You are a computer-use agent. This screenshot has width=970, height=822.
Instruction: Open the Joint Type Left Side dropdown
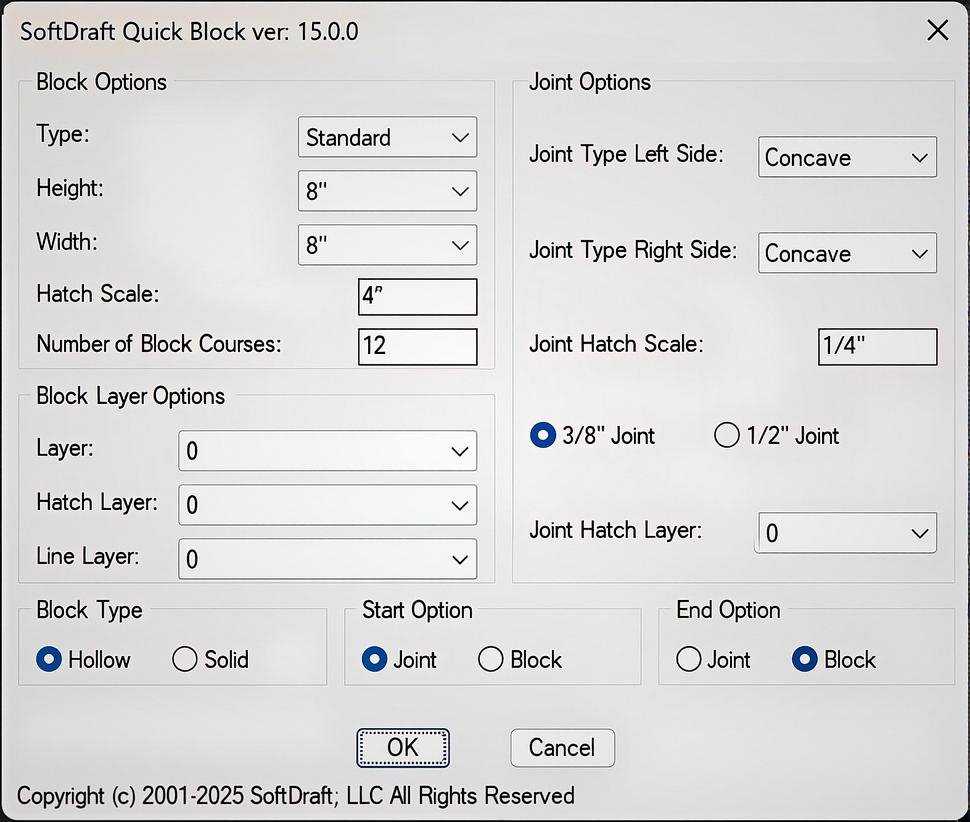[846, 157]
